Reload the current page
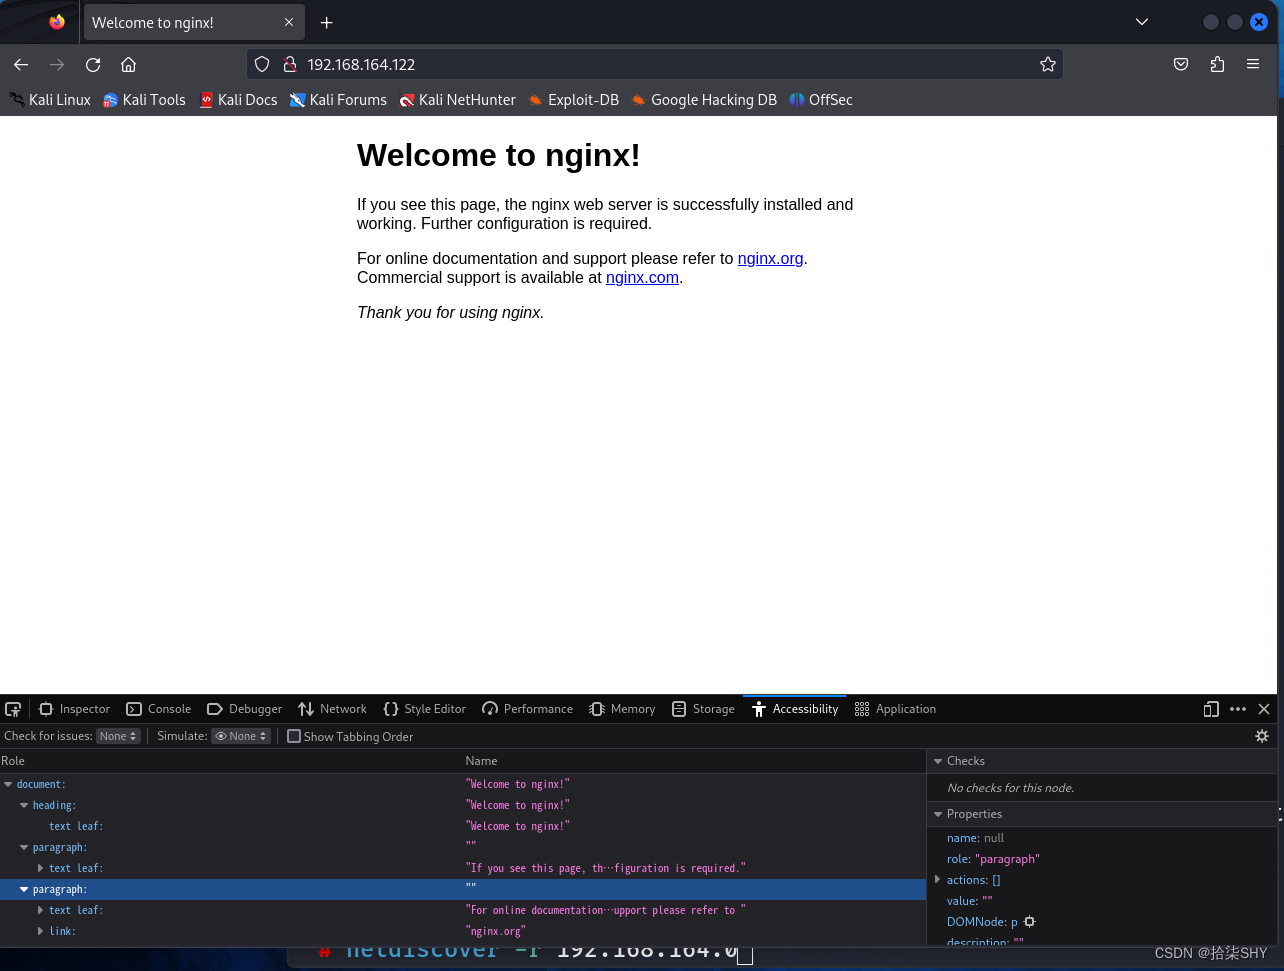This screenshot has height=971, width=1284. tap(93, 64)
